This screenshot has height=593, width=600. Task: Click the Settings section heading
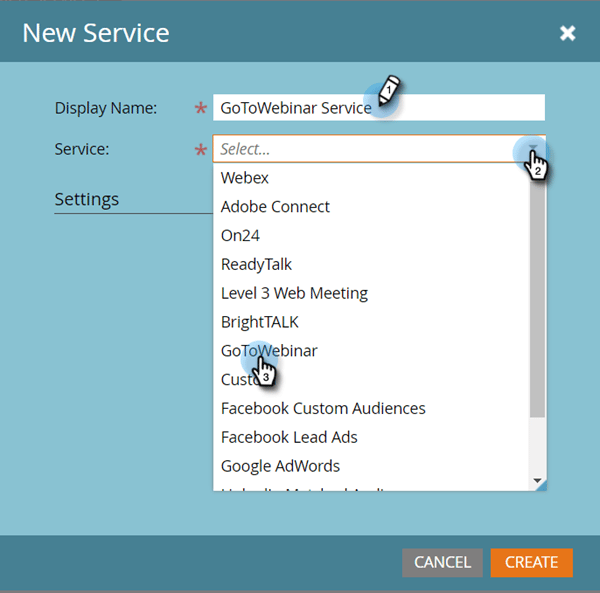coord(87,199)
